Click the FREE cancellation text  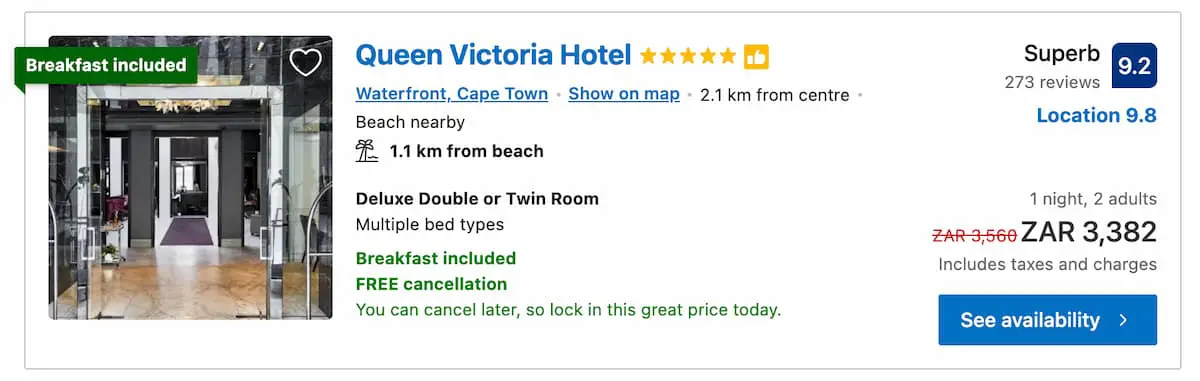coord(431,284)
